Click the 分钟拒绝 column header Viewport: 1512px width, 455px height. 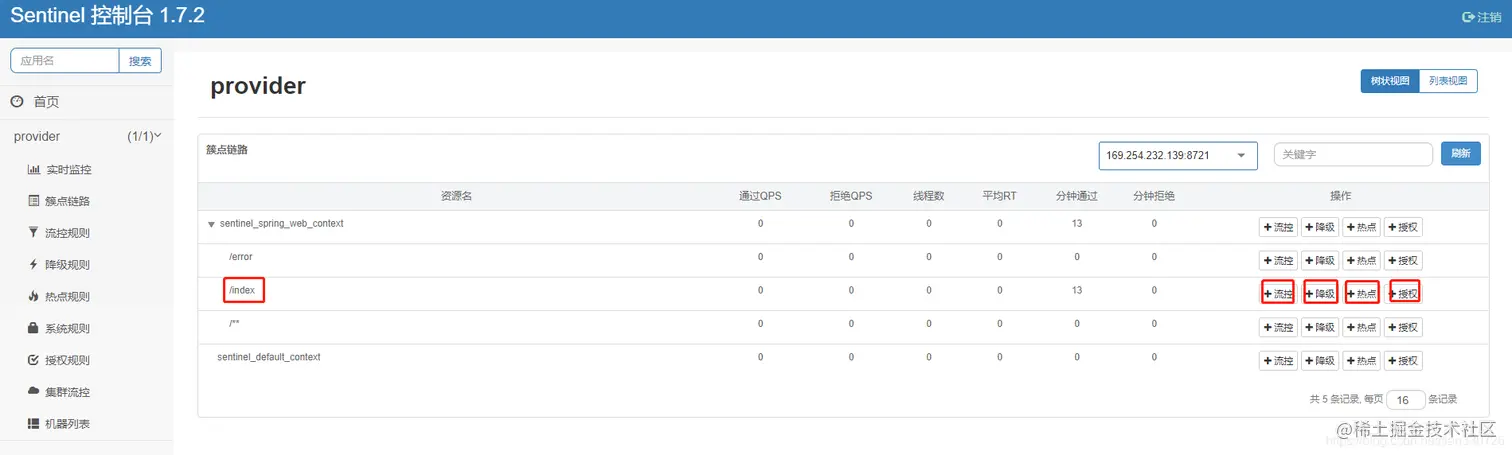point(1153,196)
